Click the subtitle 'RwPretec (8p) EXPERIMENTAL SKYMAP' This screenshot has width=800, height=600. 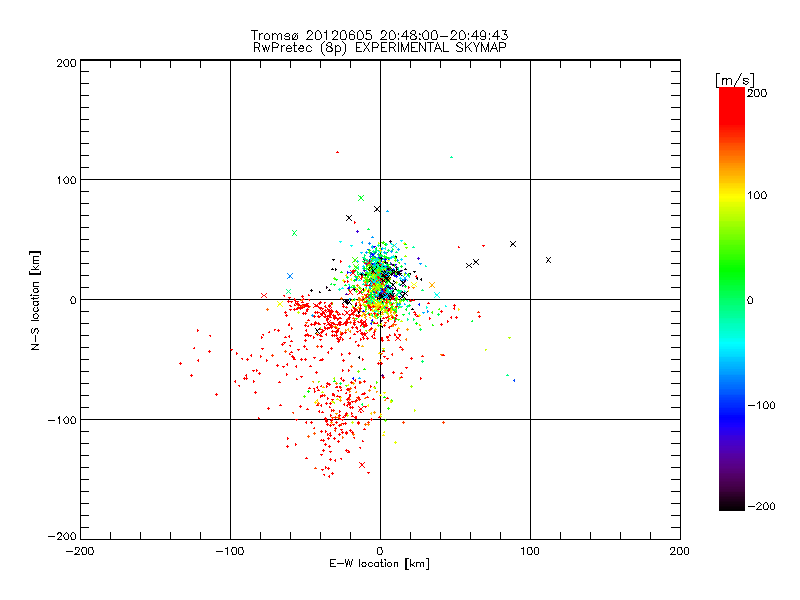point(380,48)
